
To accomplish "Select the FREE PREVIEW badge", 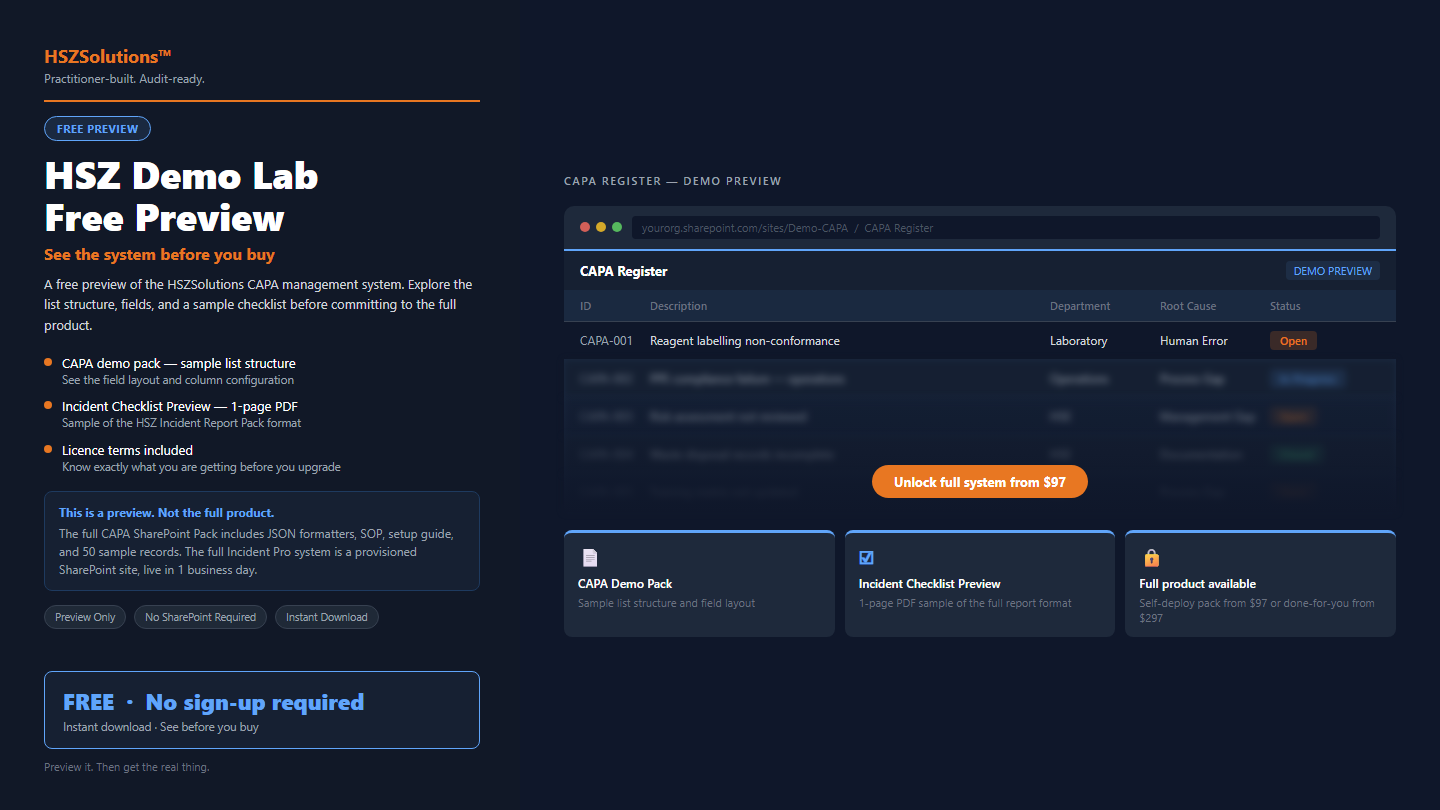I will [x=98, y=129].
